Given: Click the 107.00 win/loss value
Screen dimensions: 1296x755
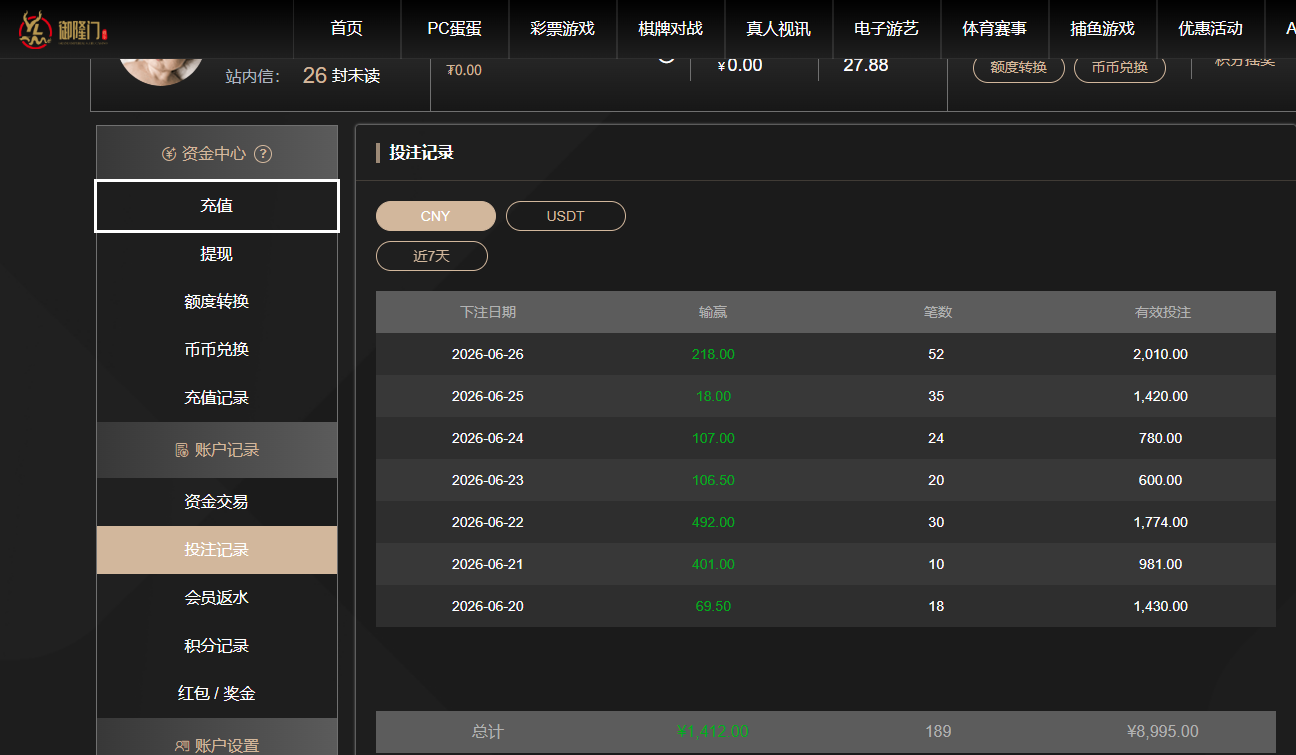Looking at the screenshot, I should tap(713, 438).
